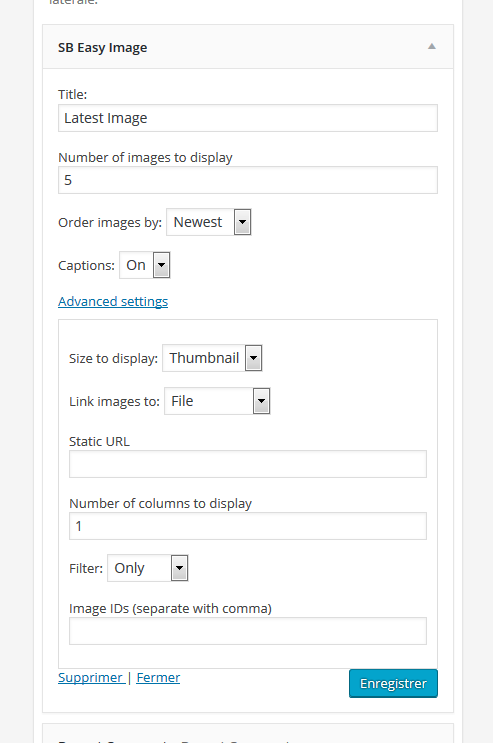The image size is (493, 743).
Task: Click the Image IDs input field
Action: pos(248,631)
